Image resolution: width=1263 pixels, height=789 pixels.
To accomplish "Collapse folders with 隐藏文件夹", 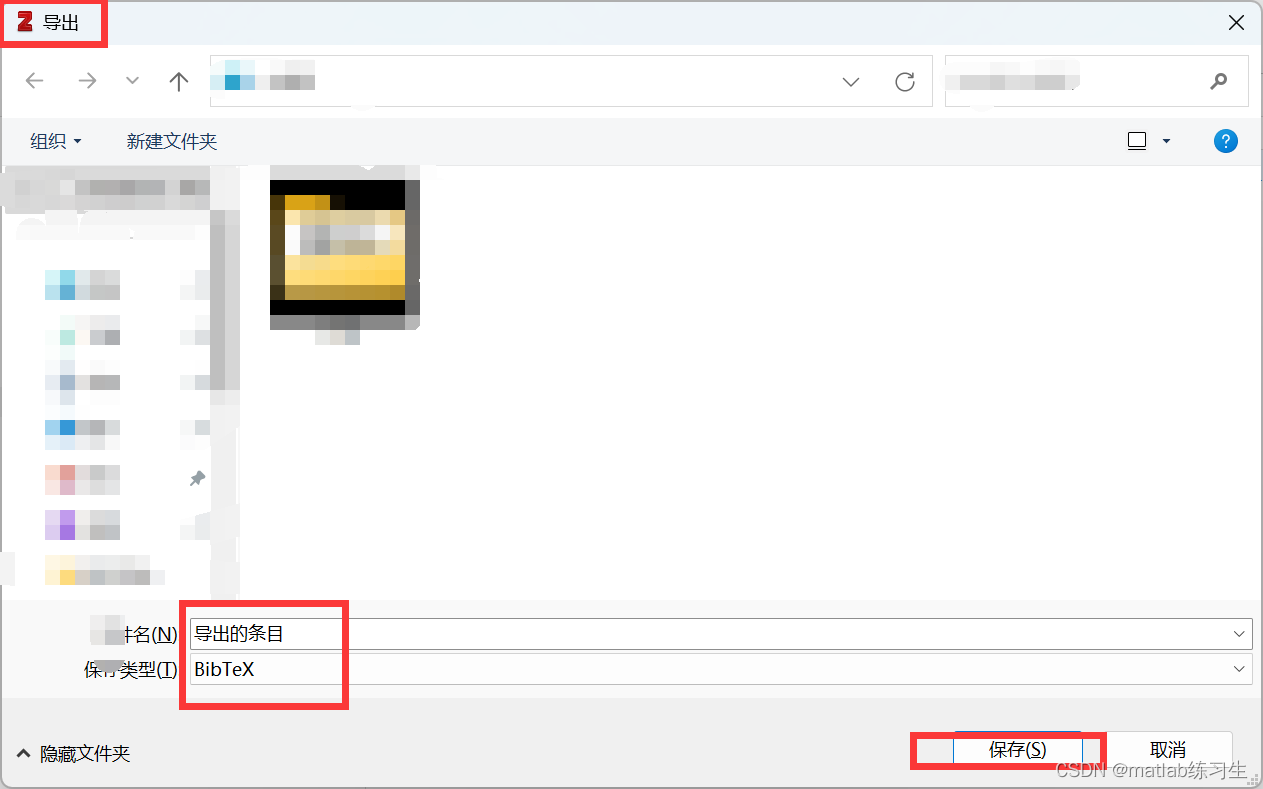I will coord(74,754).
